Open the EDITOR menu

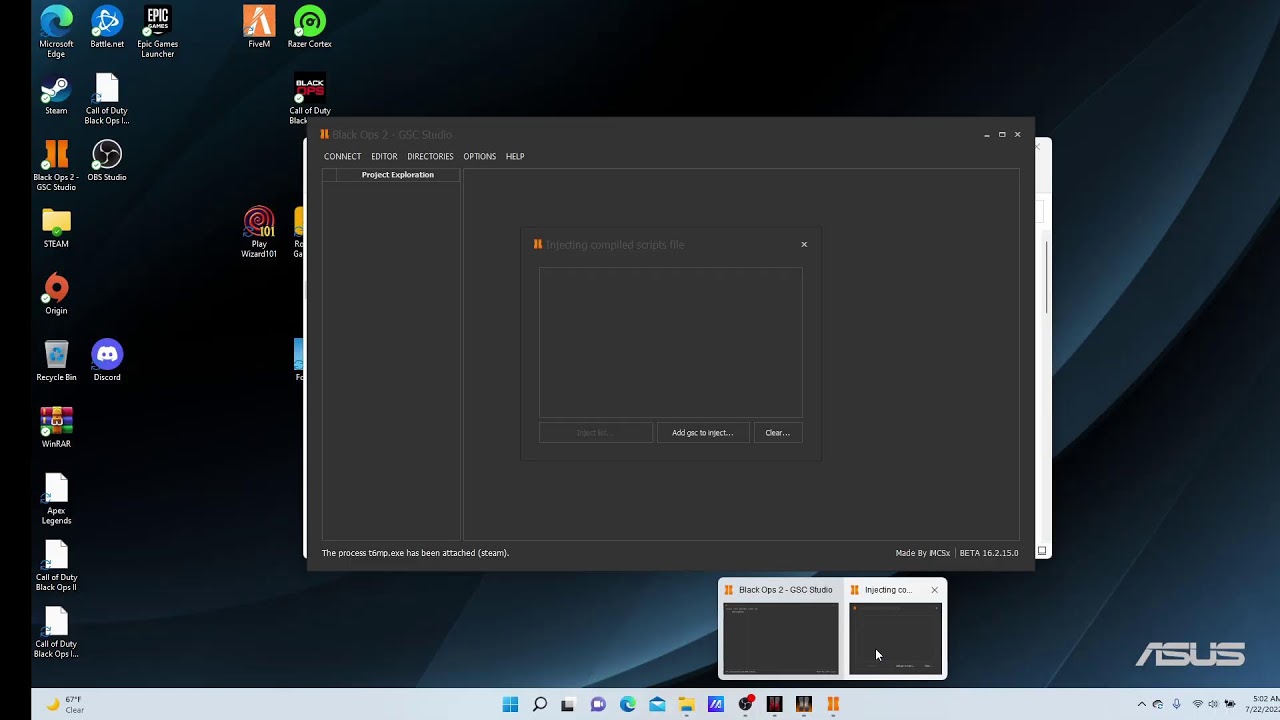click(x=384, y=156)
